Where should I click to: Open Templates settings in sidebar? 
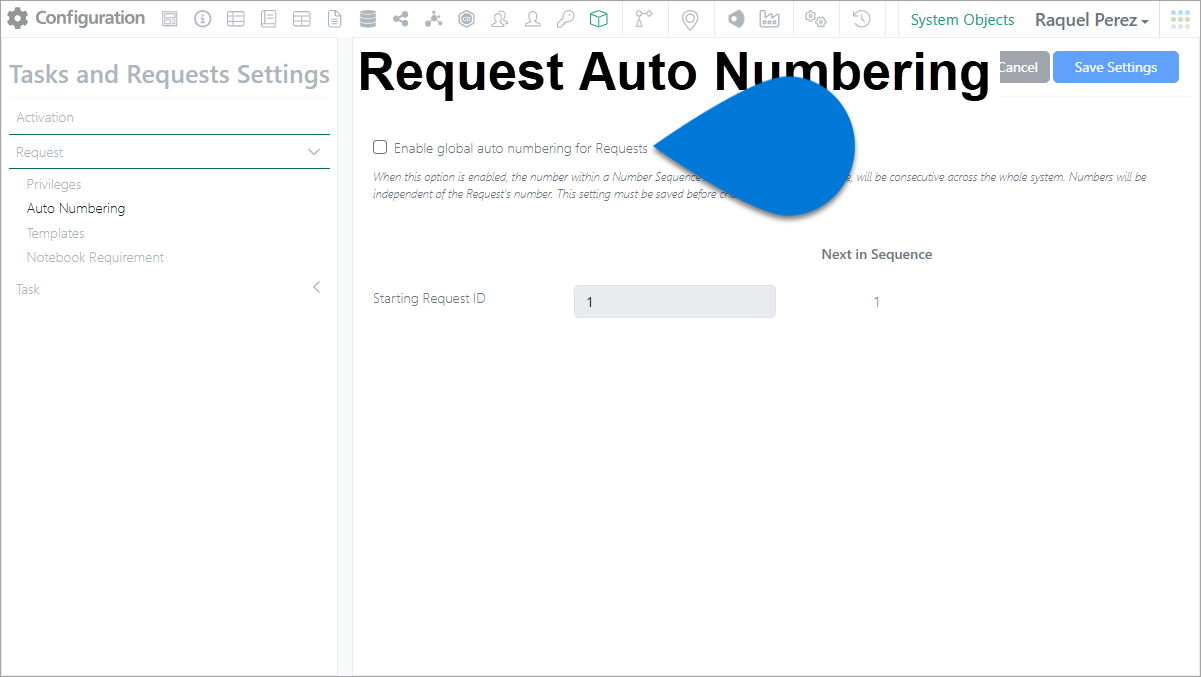(55, 233)
